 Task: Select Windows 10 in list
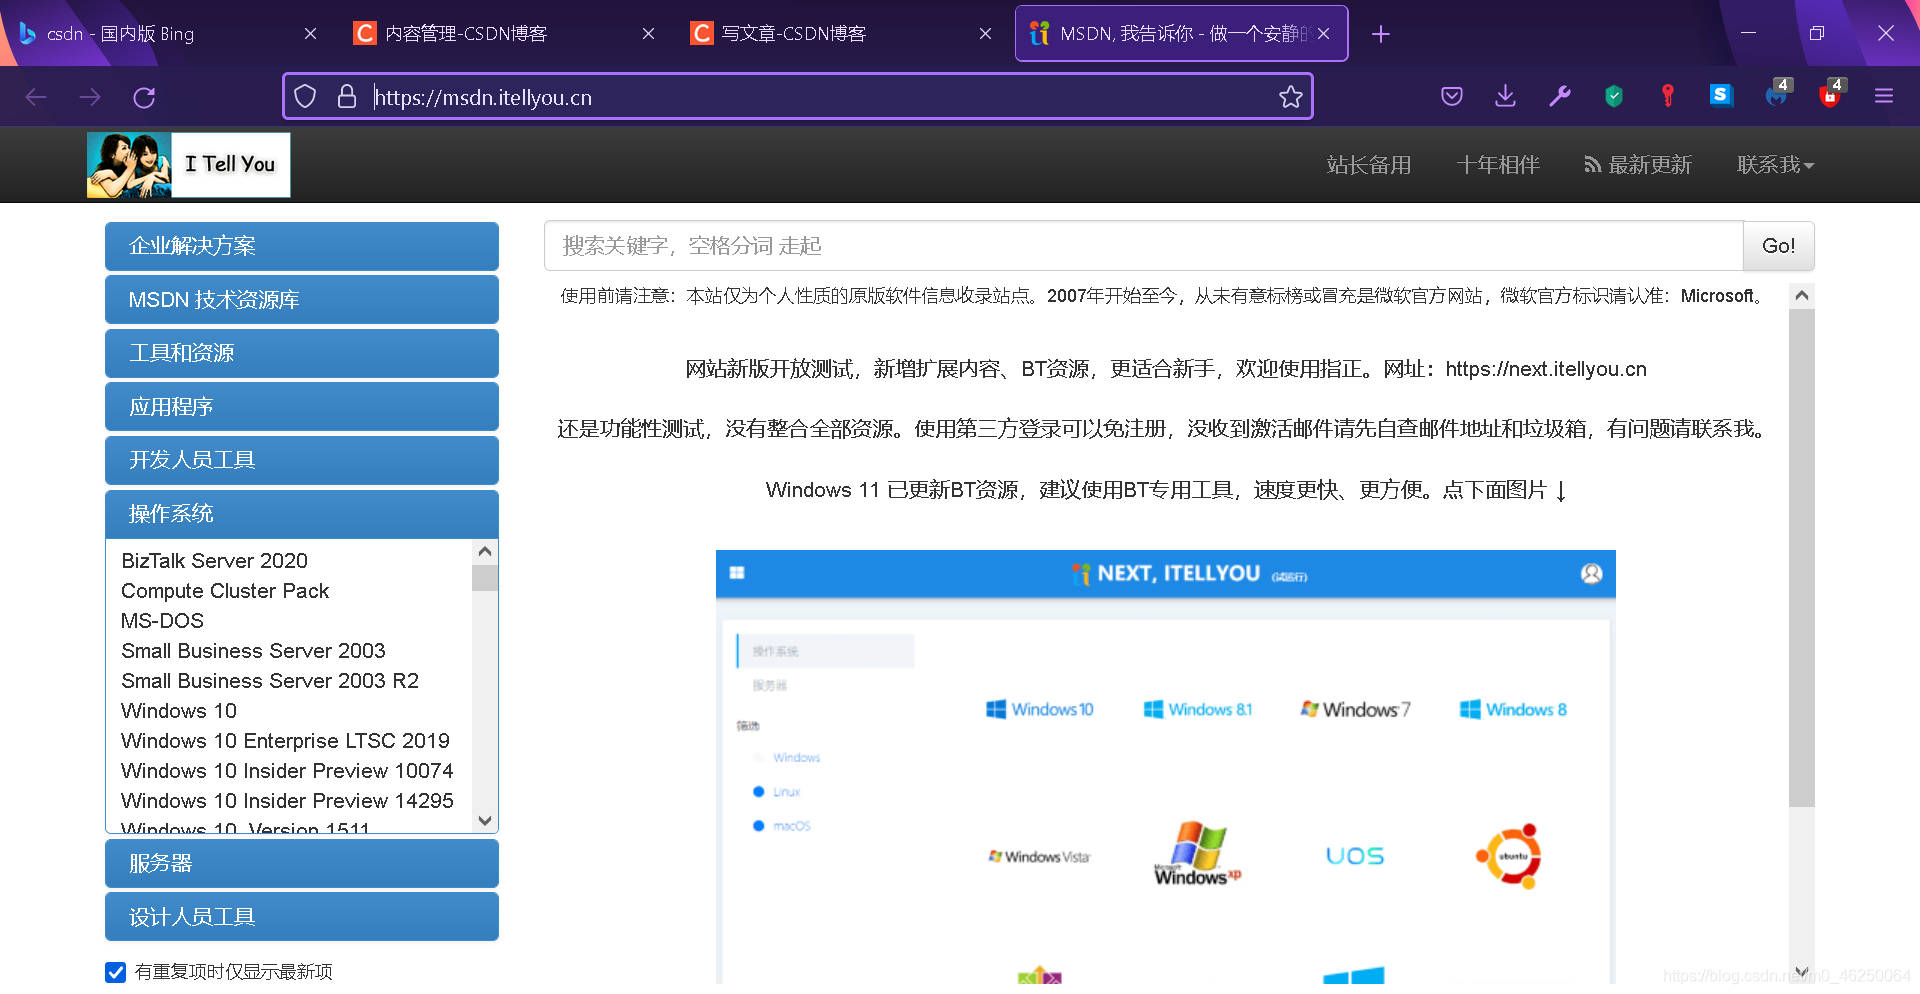point(179,711)
